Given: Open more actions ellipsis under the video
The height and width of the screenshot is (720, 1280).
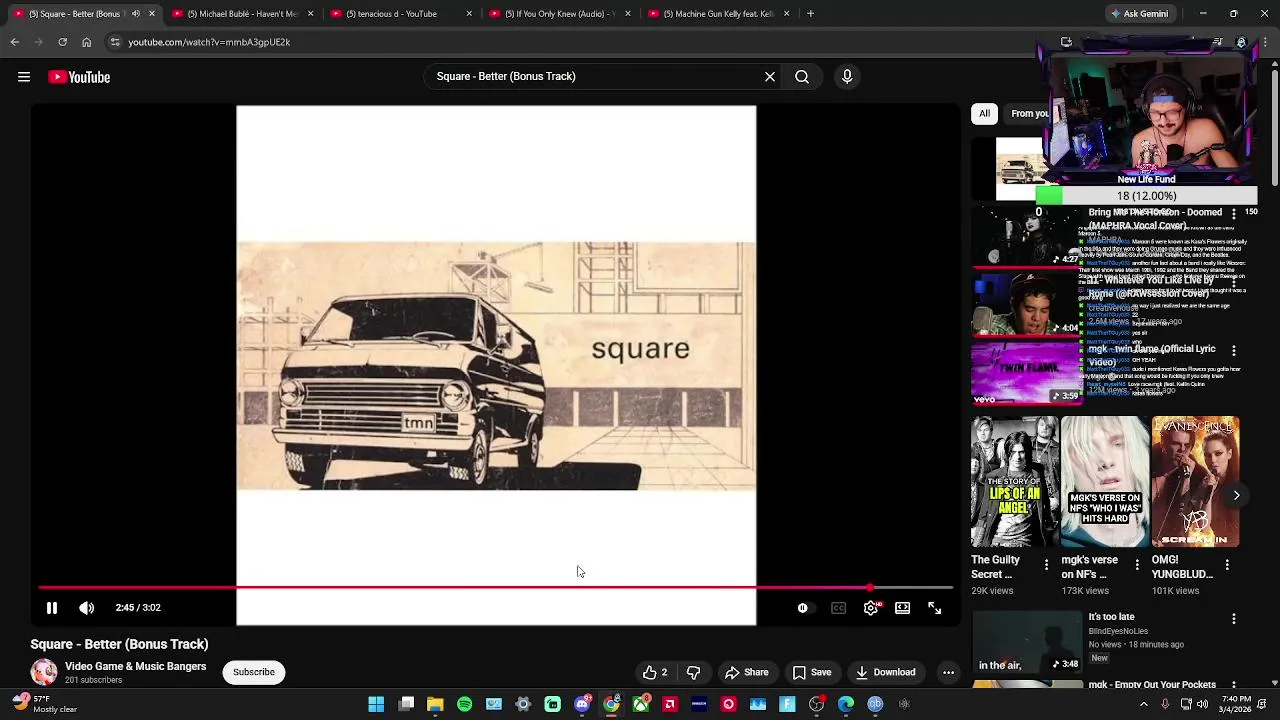Looking at the screenshot, I should 948,672.
